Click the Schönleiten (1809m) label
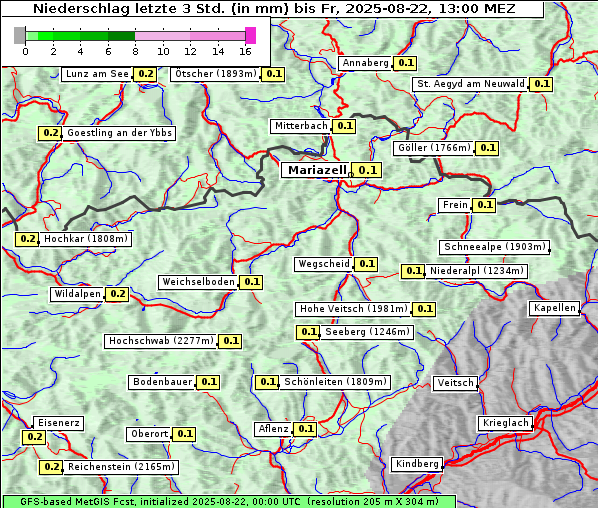The image size is (598, 508). (x=335, y=382)
